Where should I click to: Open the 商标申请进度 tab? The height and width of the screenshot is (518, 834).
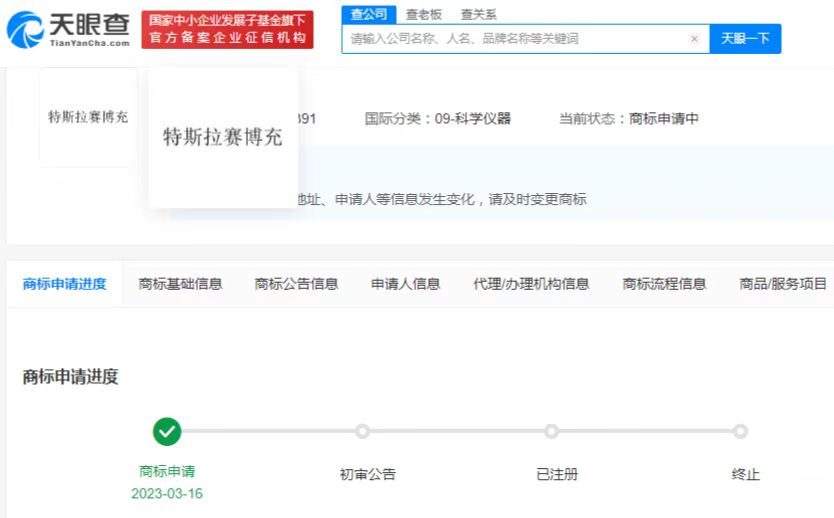click(x=64, y=284)
